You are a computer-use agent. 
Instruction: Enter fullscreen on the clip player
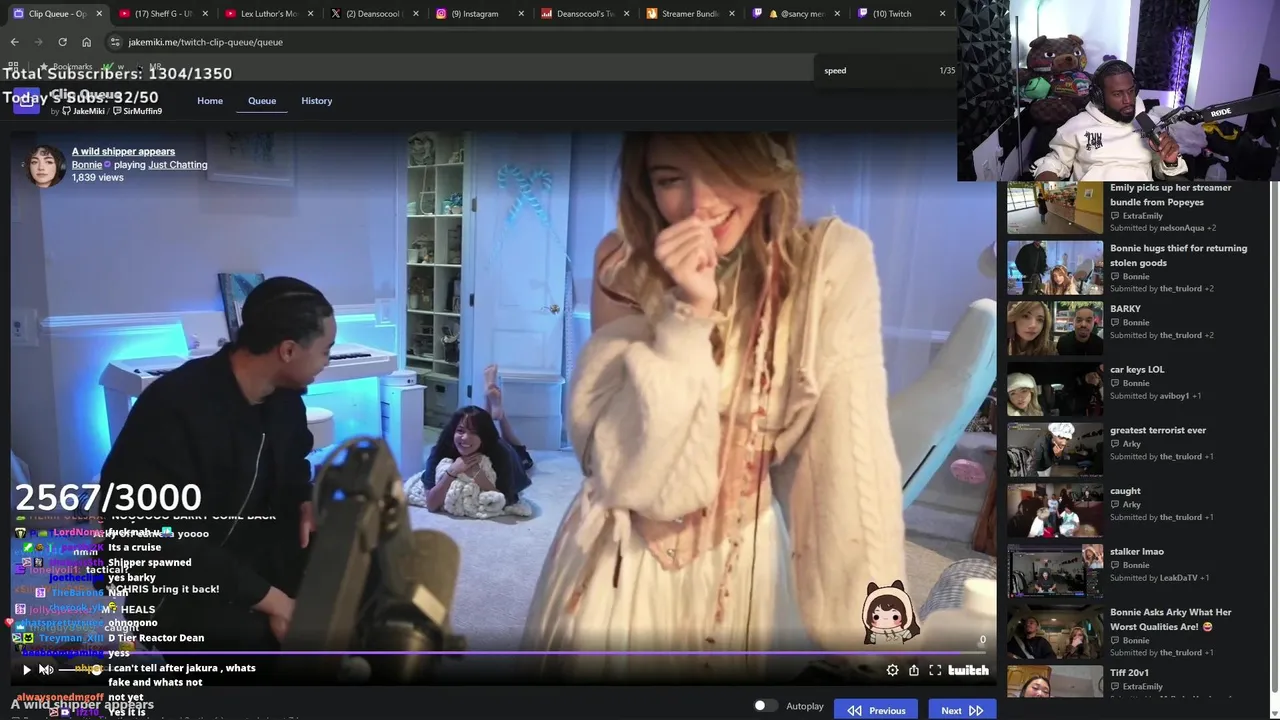point(935,670)
